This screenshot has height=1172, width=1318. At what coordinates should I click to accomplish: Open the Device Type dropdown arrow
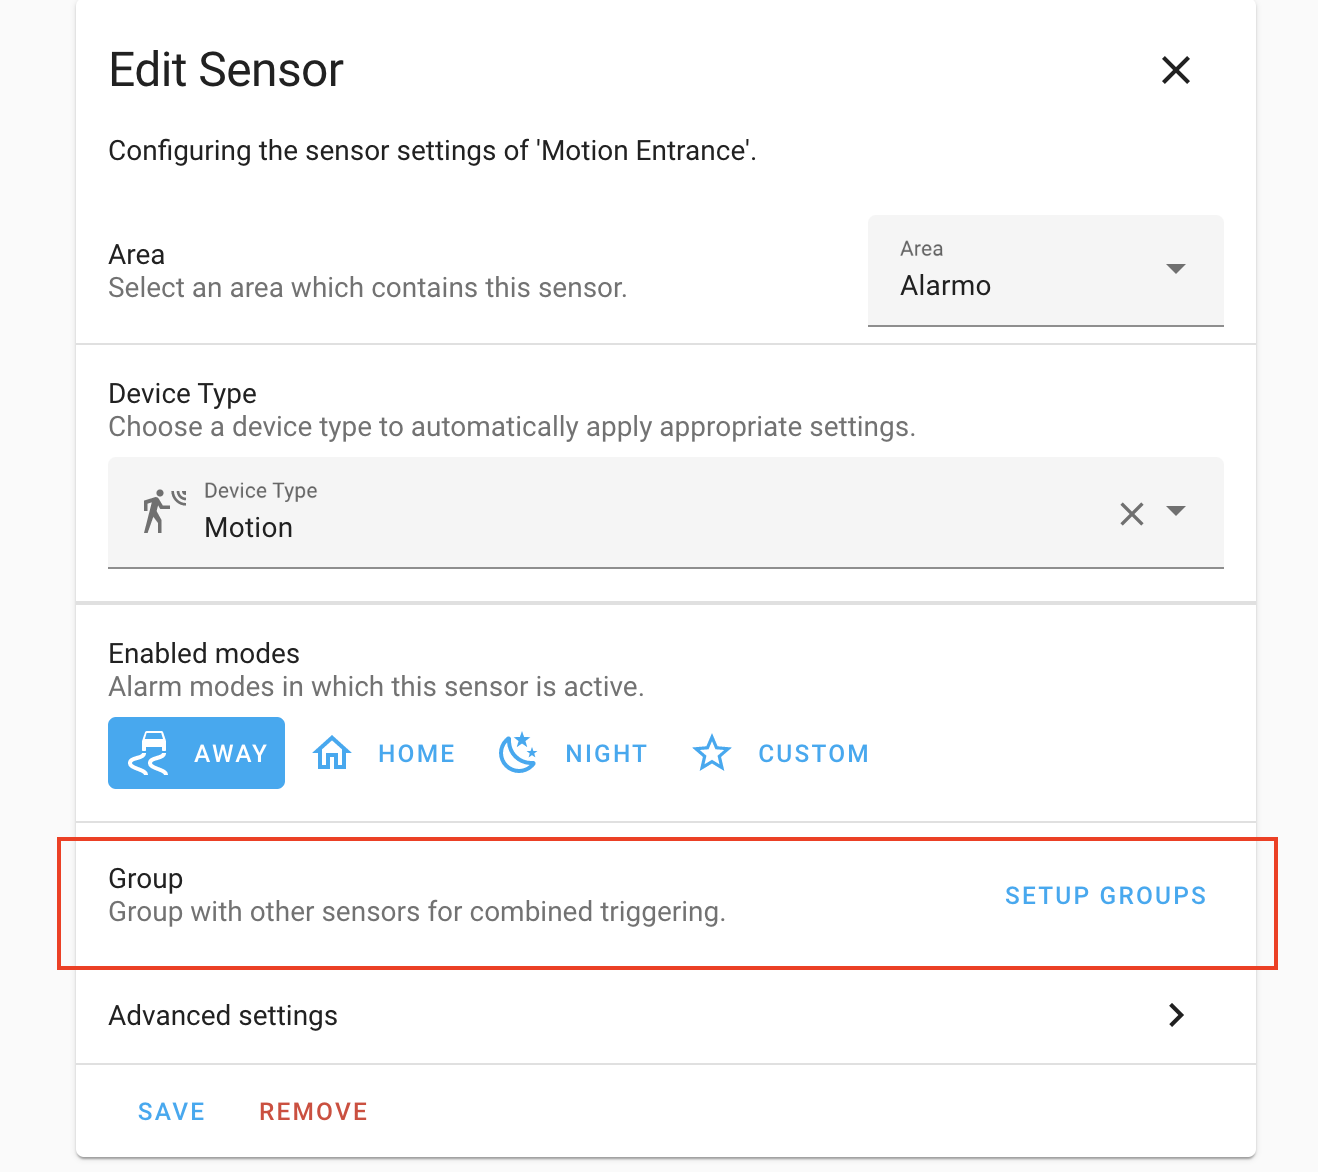point(1177,513)
